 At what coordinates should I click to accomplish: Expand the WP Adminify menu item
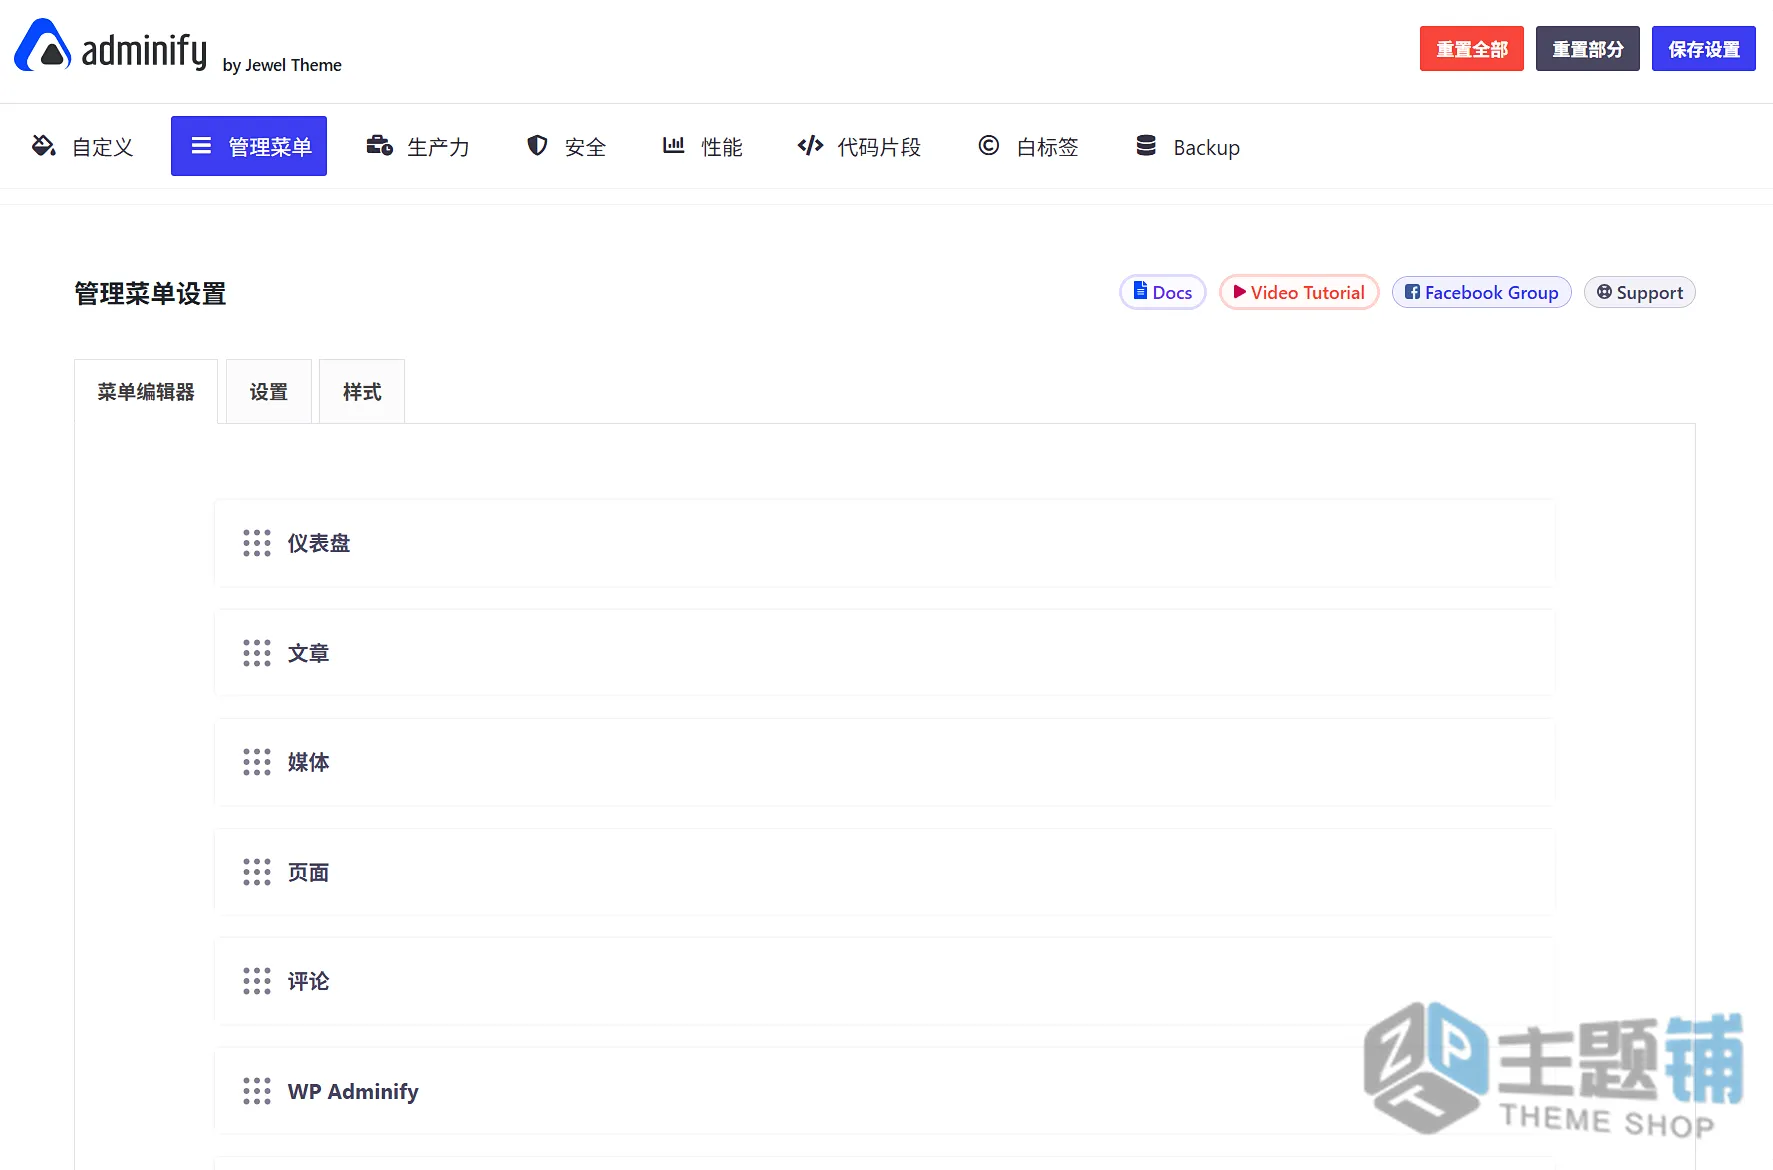885,1091
